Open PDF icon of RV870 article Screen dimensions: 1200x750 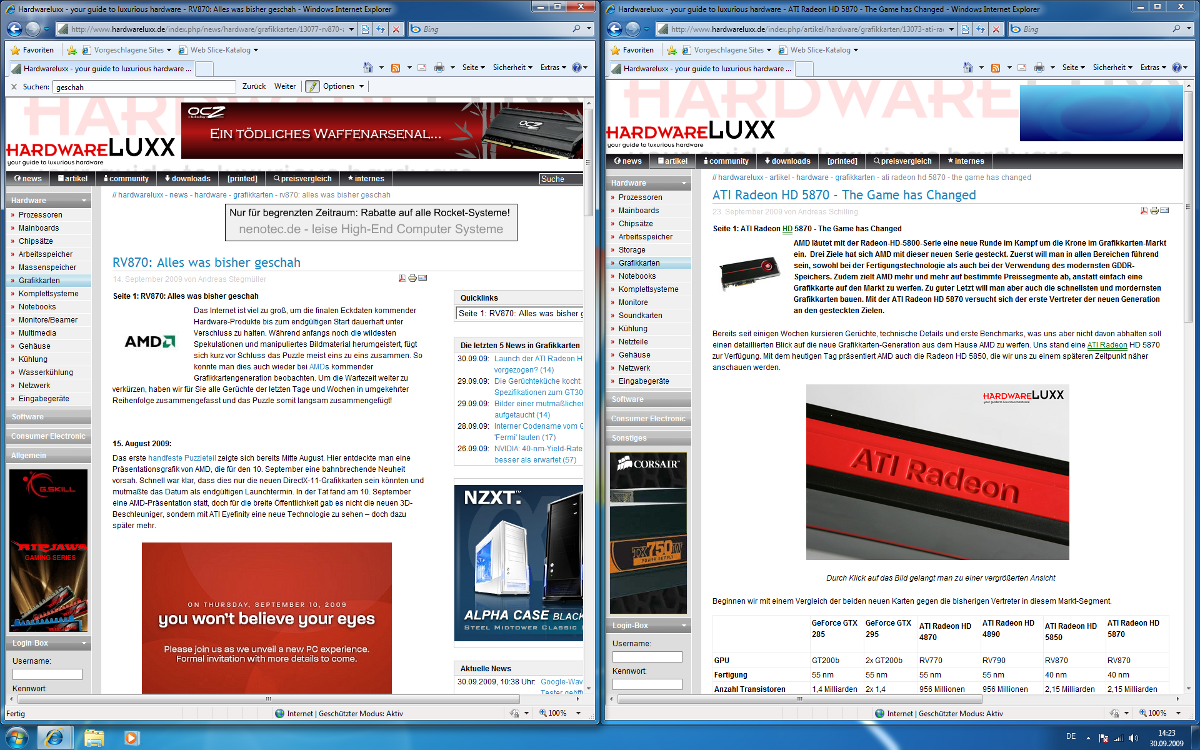click(403, 278)
